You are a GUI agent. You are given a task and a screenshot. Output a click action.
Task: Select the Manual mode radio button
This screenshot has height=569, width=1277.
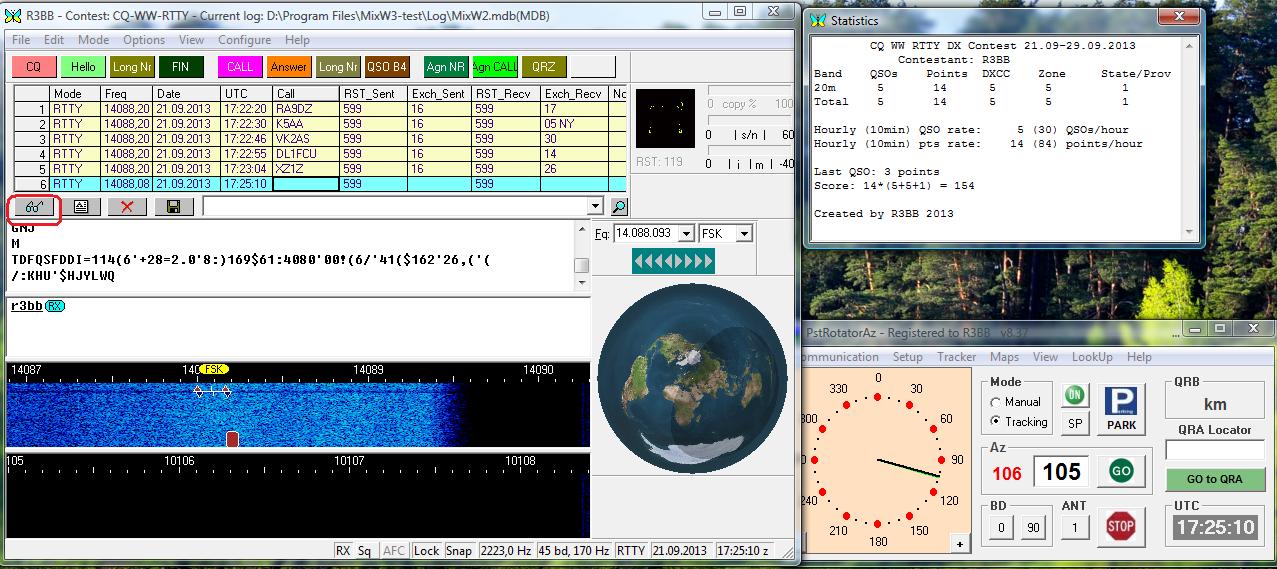click(996, 402)
